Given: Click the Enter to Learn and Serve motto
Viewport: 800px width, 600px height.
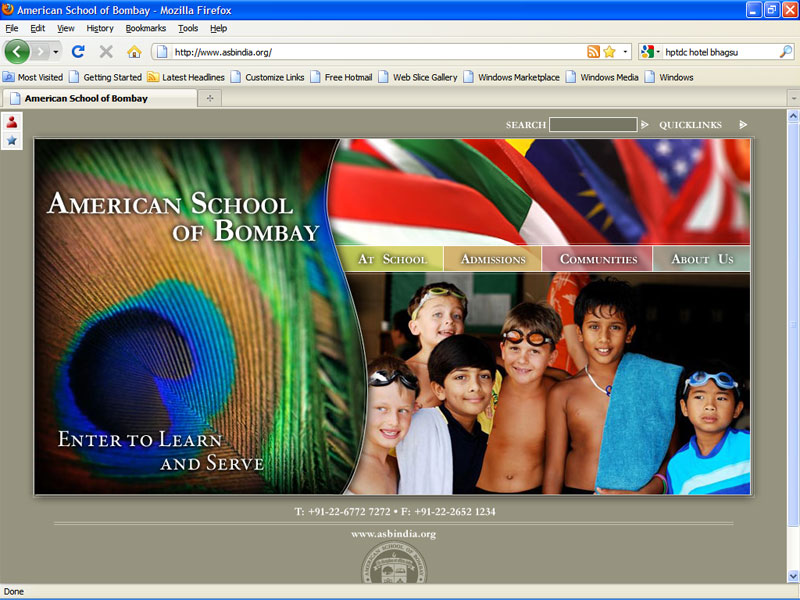Looking at the screenshot, I should [x=161, y=451].
